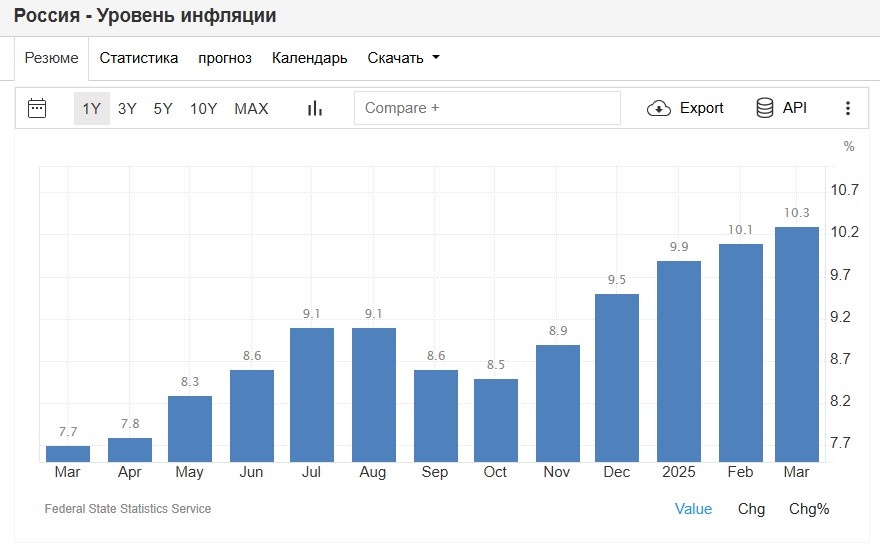Screen dimensions: 880x551
Task: Switch the chart to Value mode
Action: tap(693, 509)
